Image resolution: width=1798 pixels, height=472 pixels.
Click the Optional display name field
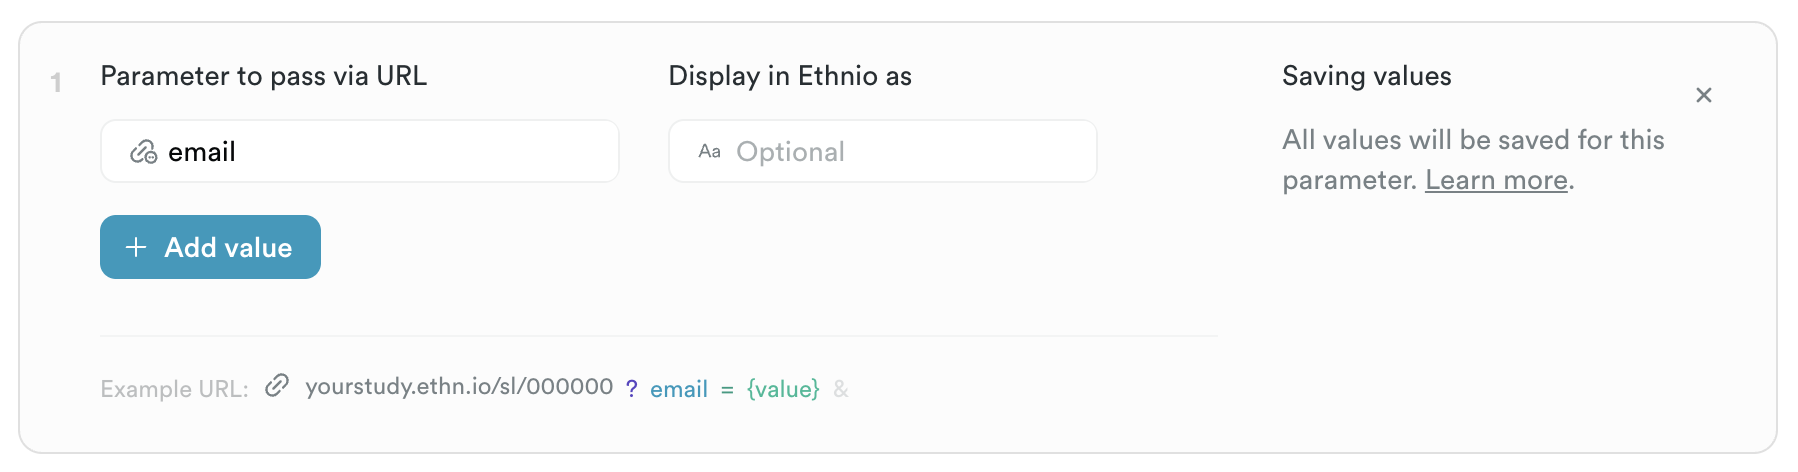pos(900,152)
